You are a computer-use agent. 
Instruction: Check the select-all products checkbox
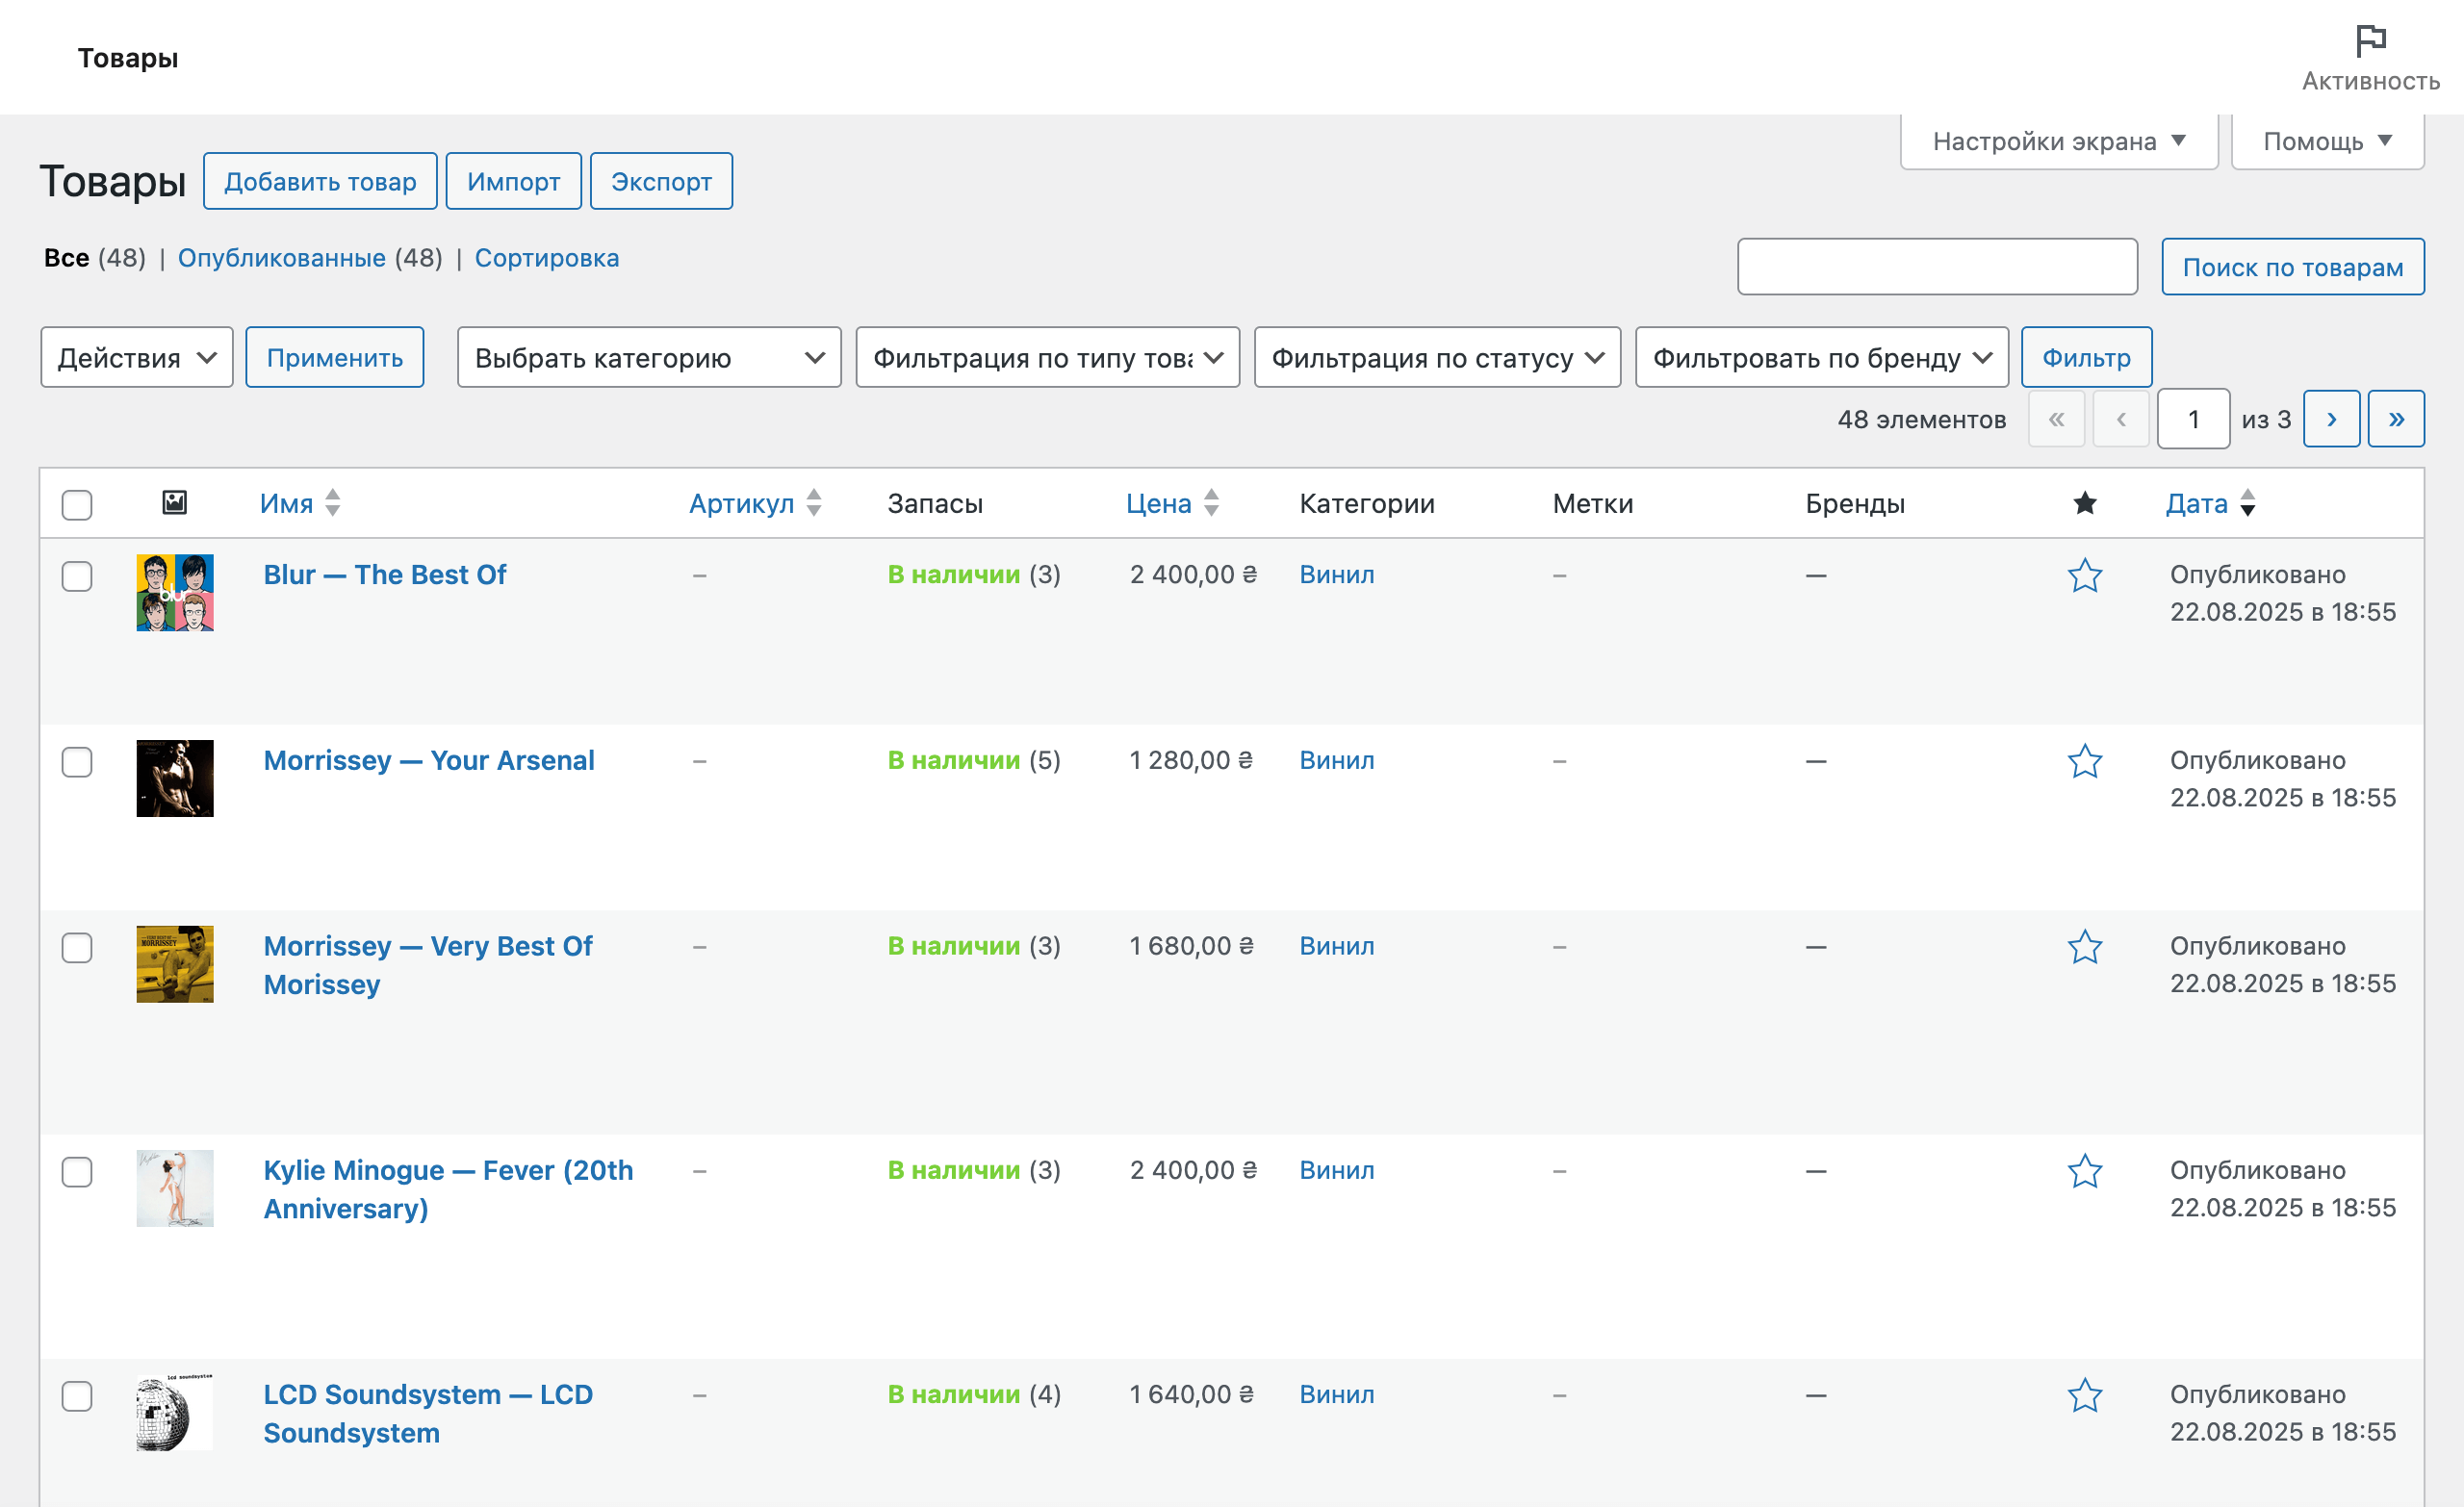77,505
